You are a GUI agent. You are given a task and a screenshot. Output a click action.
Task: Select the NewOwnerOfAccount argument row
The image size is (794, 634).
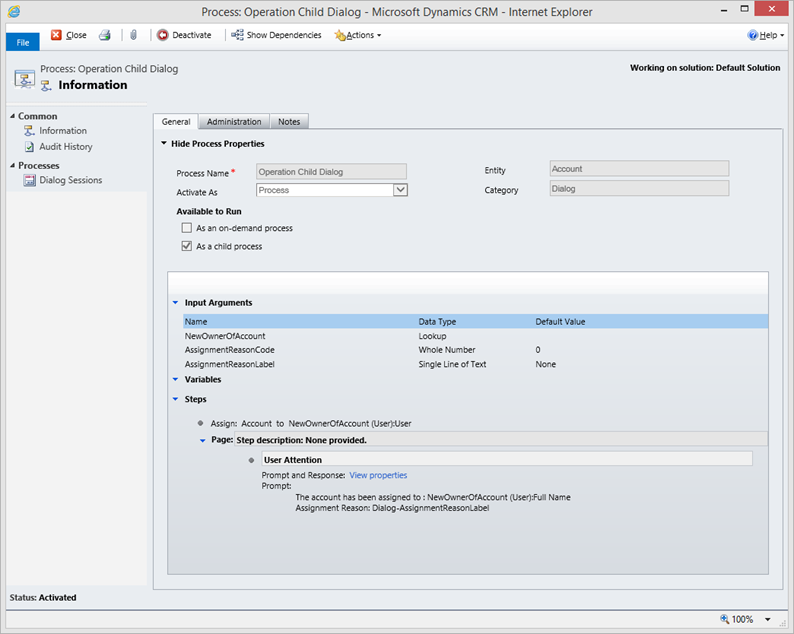[475, 336]
